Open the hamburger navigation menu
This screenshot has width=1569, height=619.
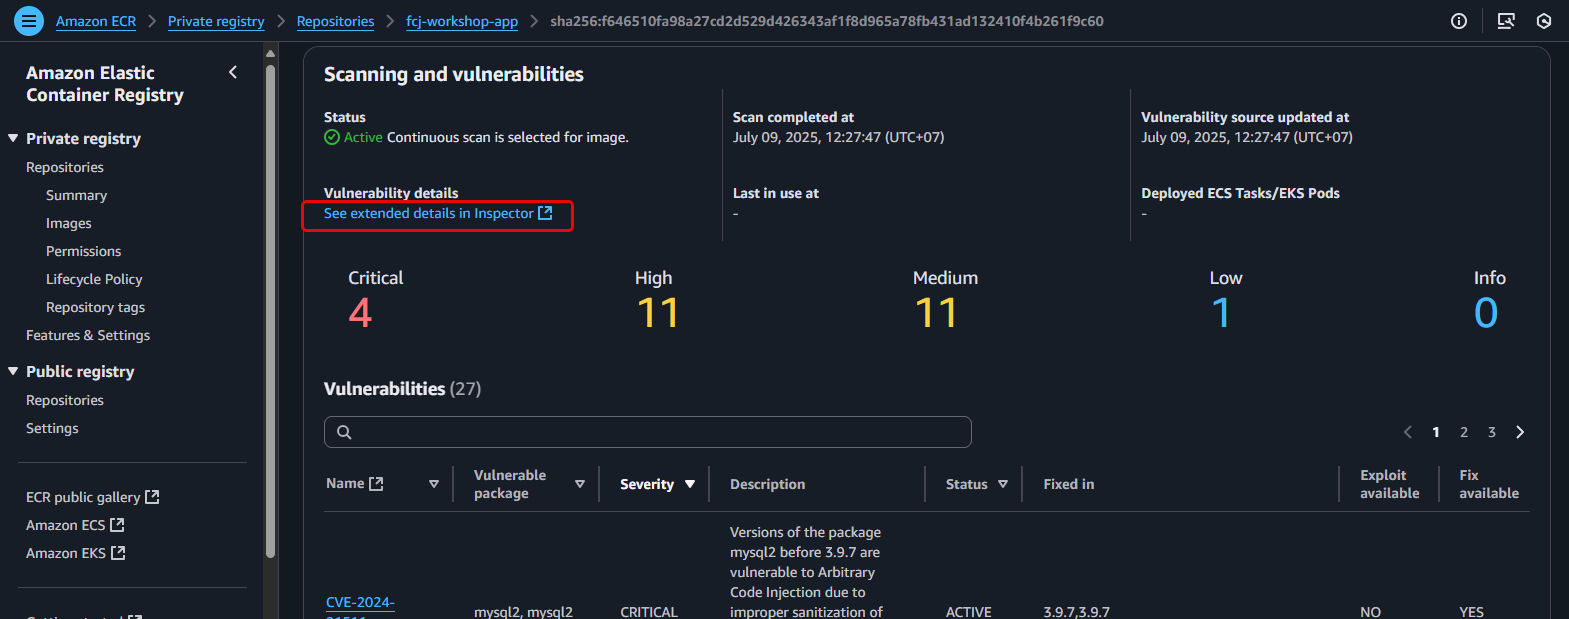coord(29,20)
